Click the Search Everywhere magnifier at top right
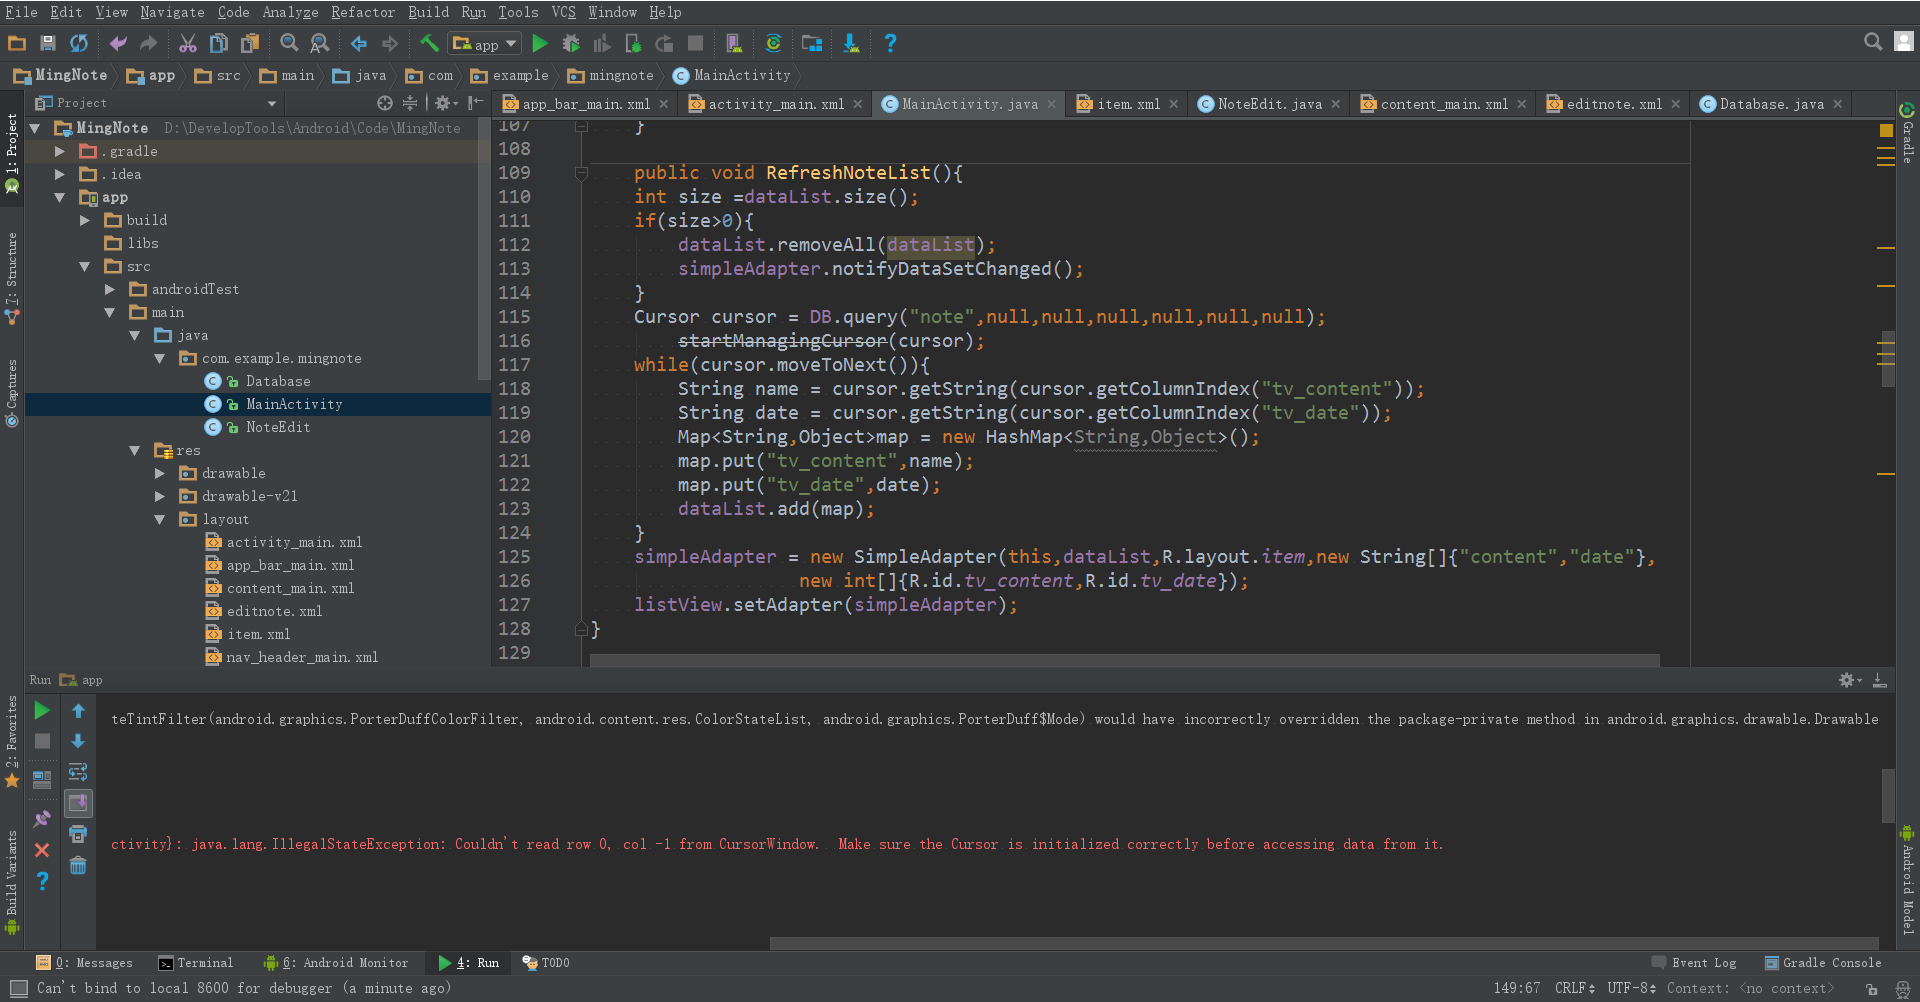Viewport: 1920px width, 1002px height. [1873, 41]
